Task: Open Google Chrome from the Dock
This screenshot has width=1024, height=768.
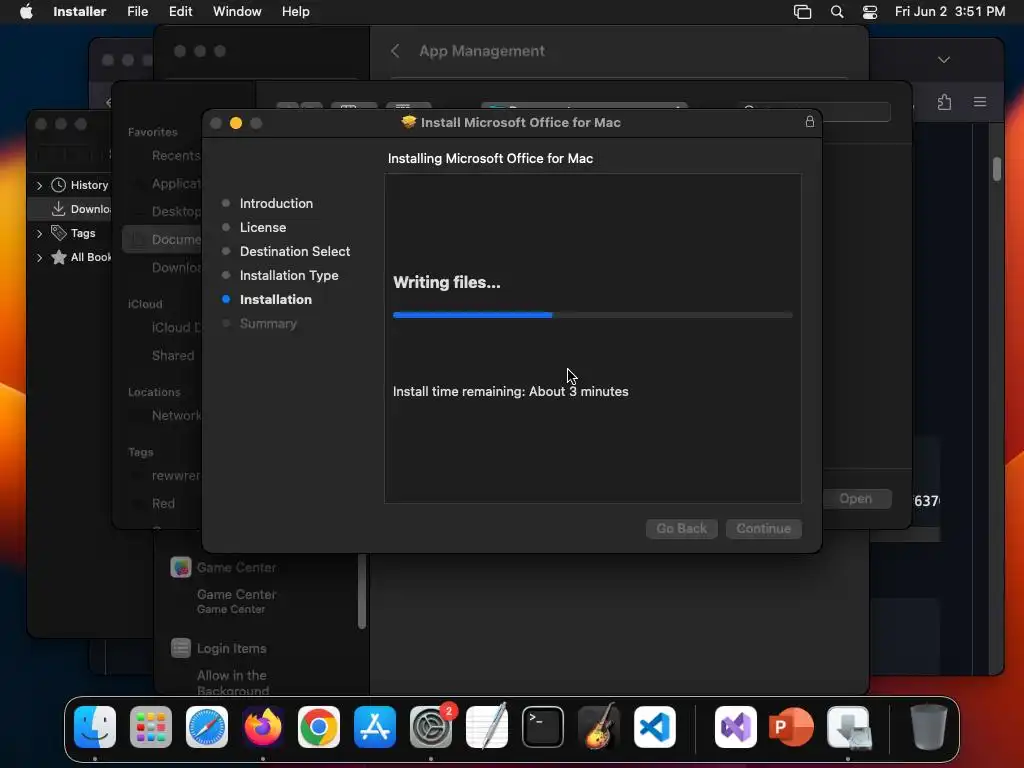Action: (319, 727)
